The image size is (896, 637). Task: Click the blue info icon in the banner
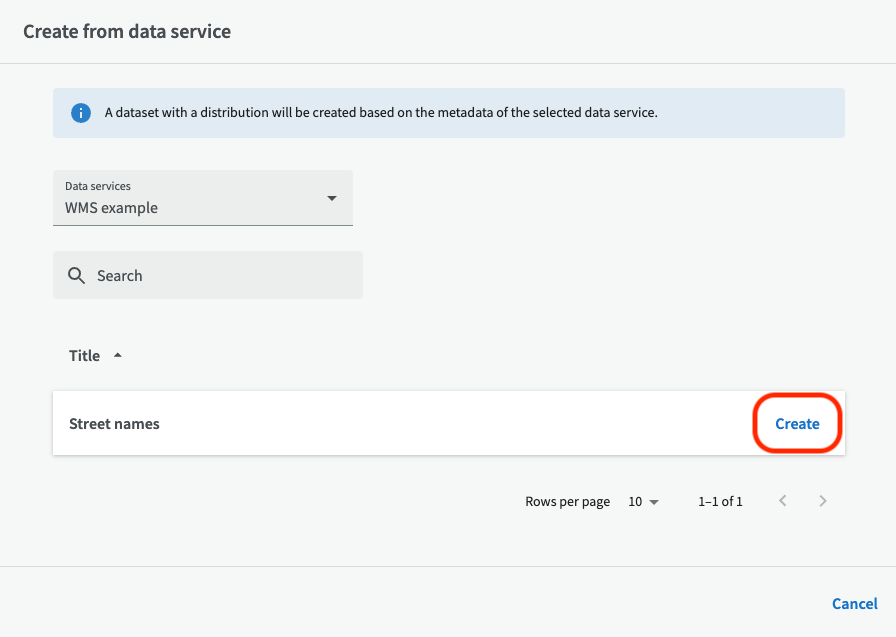coord(81,113)
